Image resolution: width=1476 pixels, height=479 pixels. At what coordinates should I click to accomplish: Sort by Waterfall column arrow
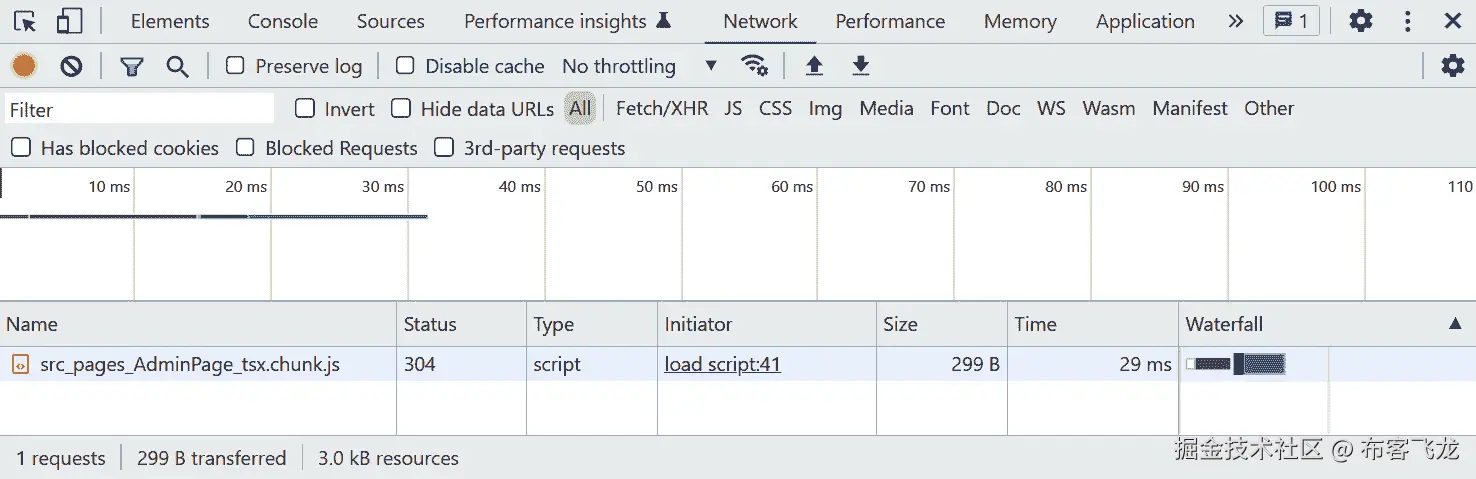(1454, 324)
